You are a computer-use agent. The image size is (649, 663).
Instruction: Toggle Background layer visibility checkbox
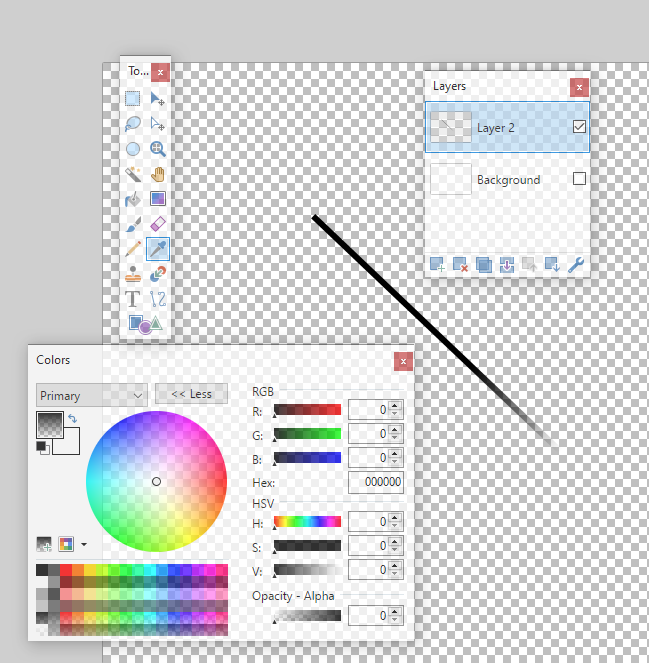579,179
